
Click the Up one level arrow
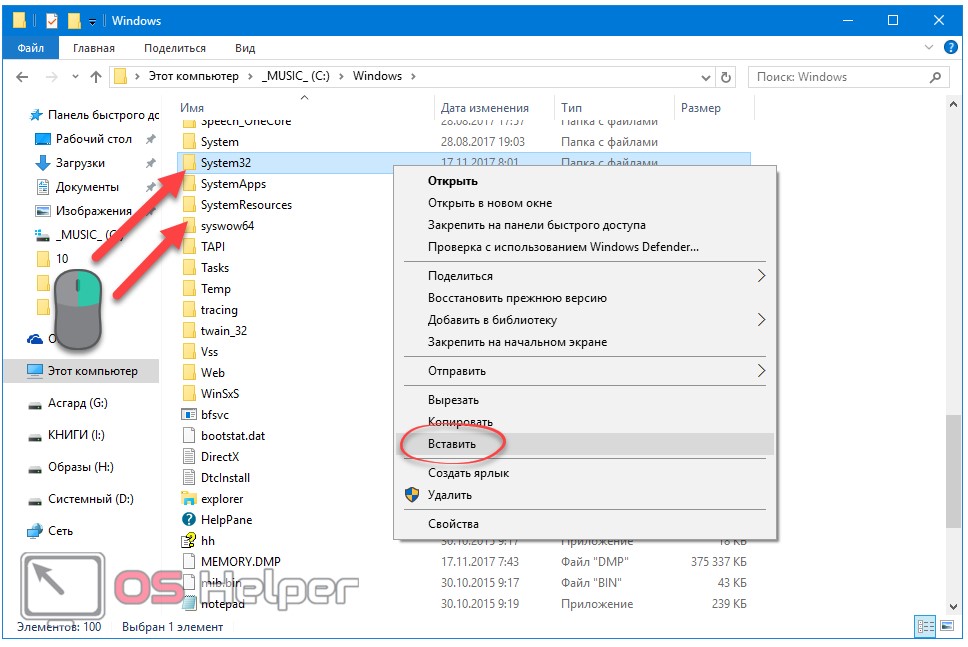[x=96, y=77]
